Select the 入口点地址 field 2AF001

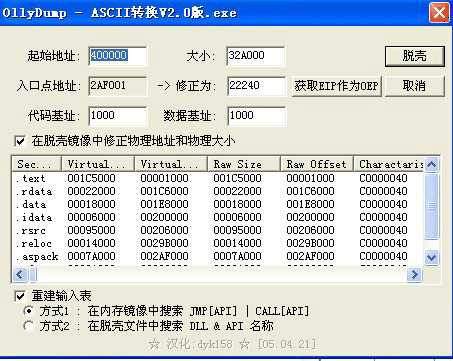click(x=117, y=86)
